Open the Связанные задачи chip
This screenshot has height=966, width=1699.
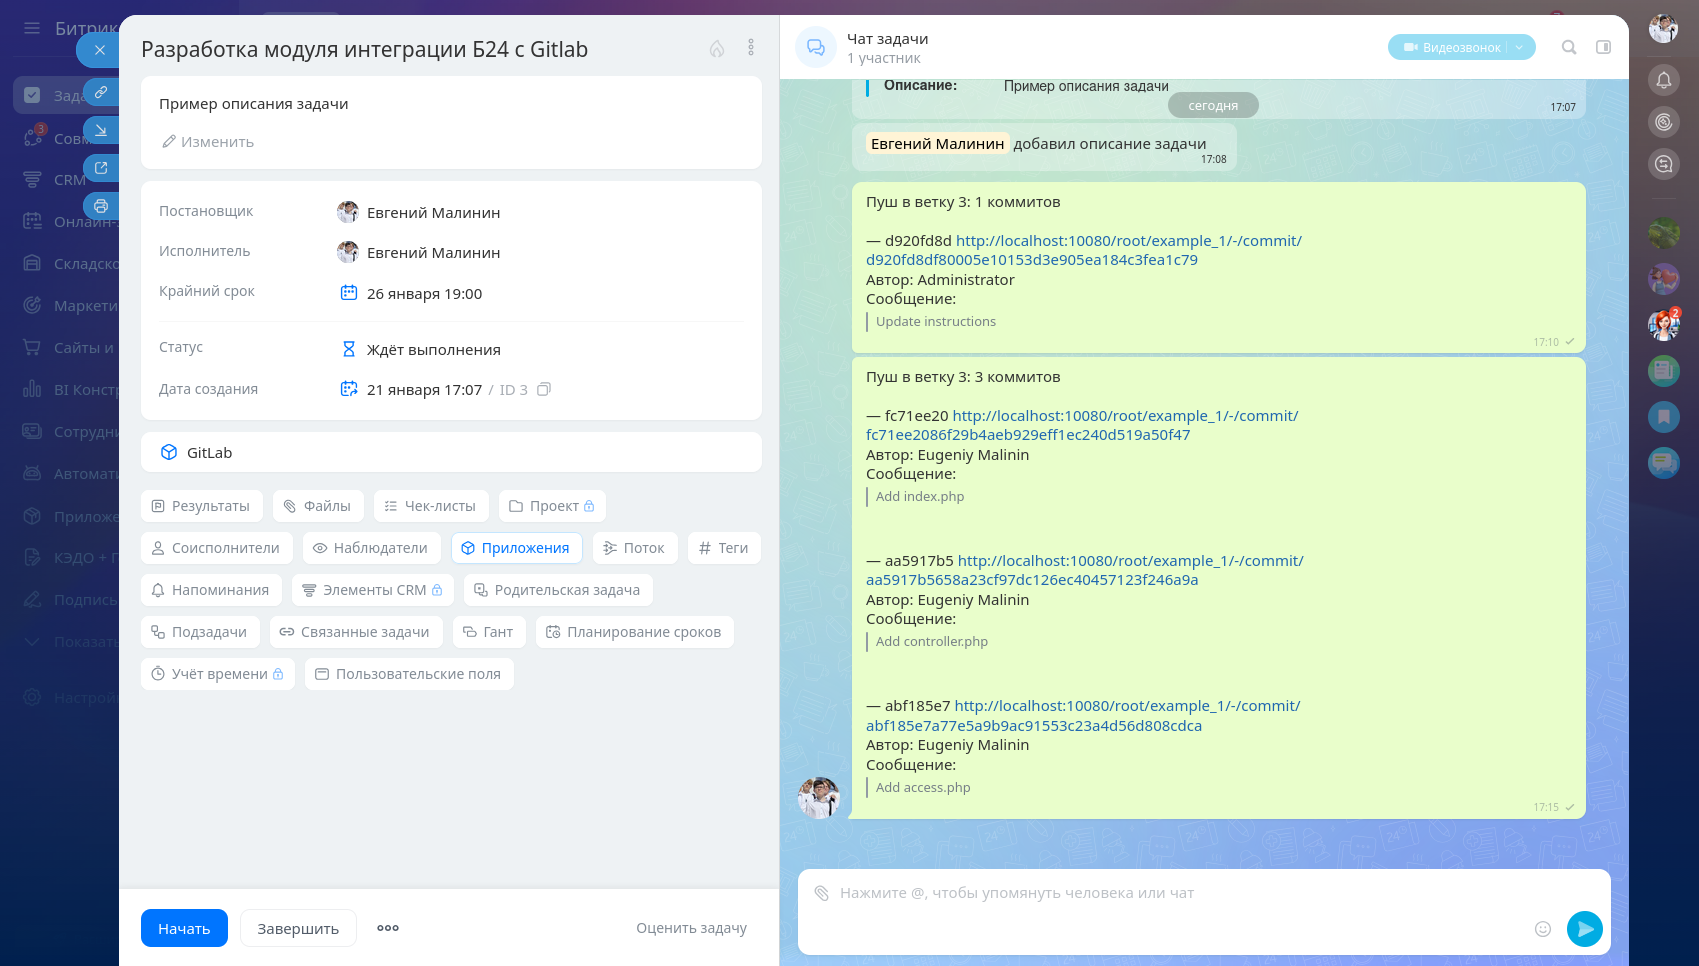point(356,632)
